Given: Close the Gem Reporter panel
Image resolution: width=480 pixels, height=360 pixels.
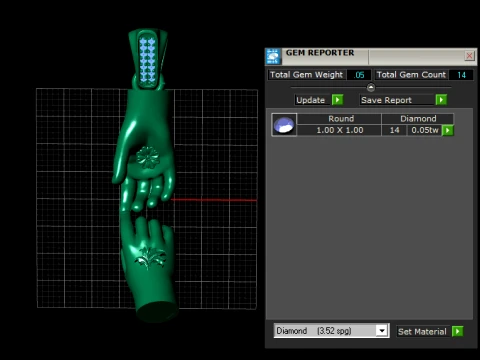Looking at the screenshot, I should pyautogui.click(x=469, y=56).
